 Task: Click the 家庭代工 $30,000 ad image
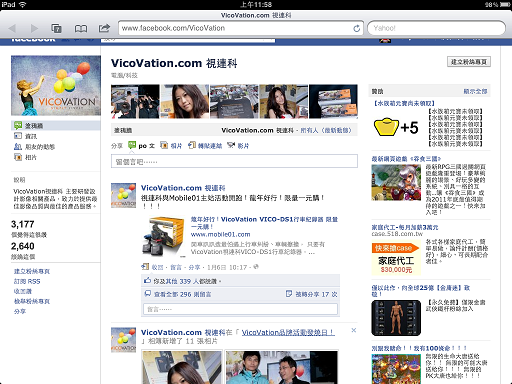[x=396, y=258]
